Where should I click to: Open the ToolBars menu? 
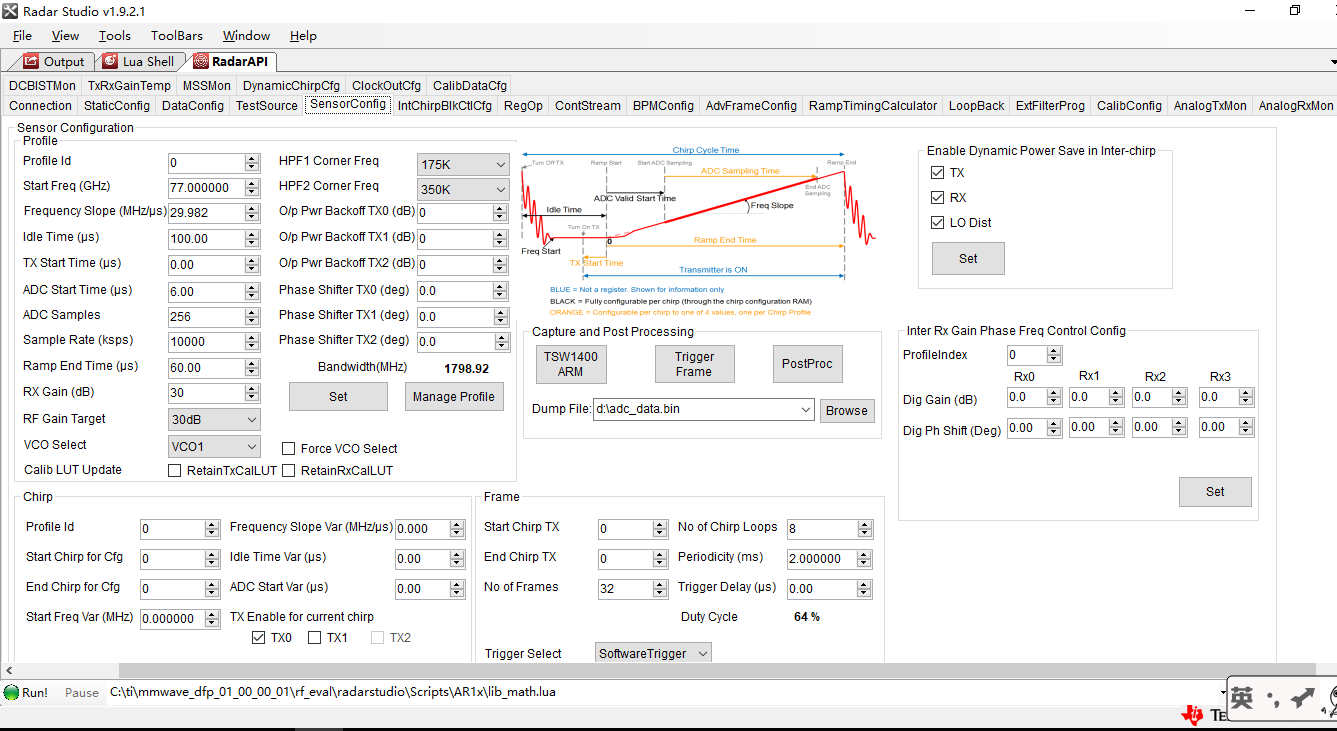(177, 35)
